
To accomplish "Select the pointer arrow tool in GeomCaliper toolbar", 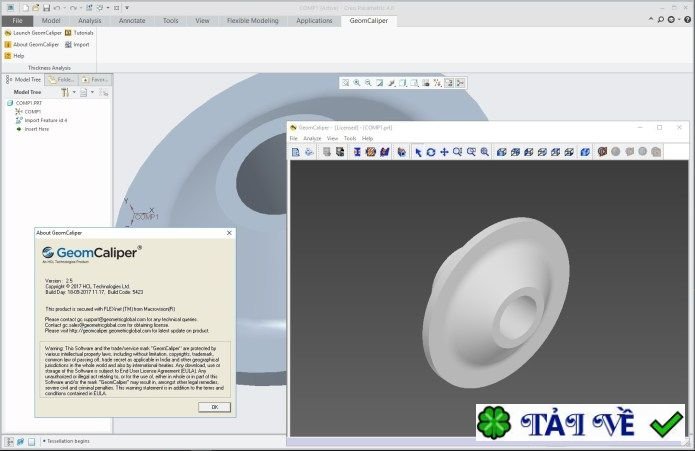I will coord(419,152).
